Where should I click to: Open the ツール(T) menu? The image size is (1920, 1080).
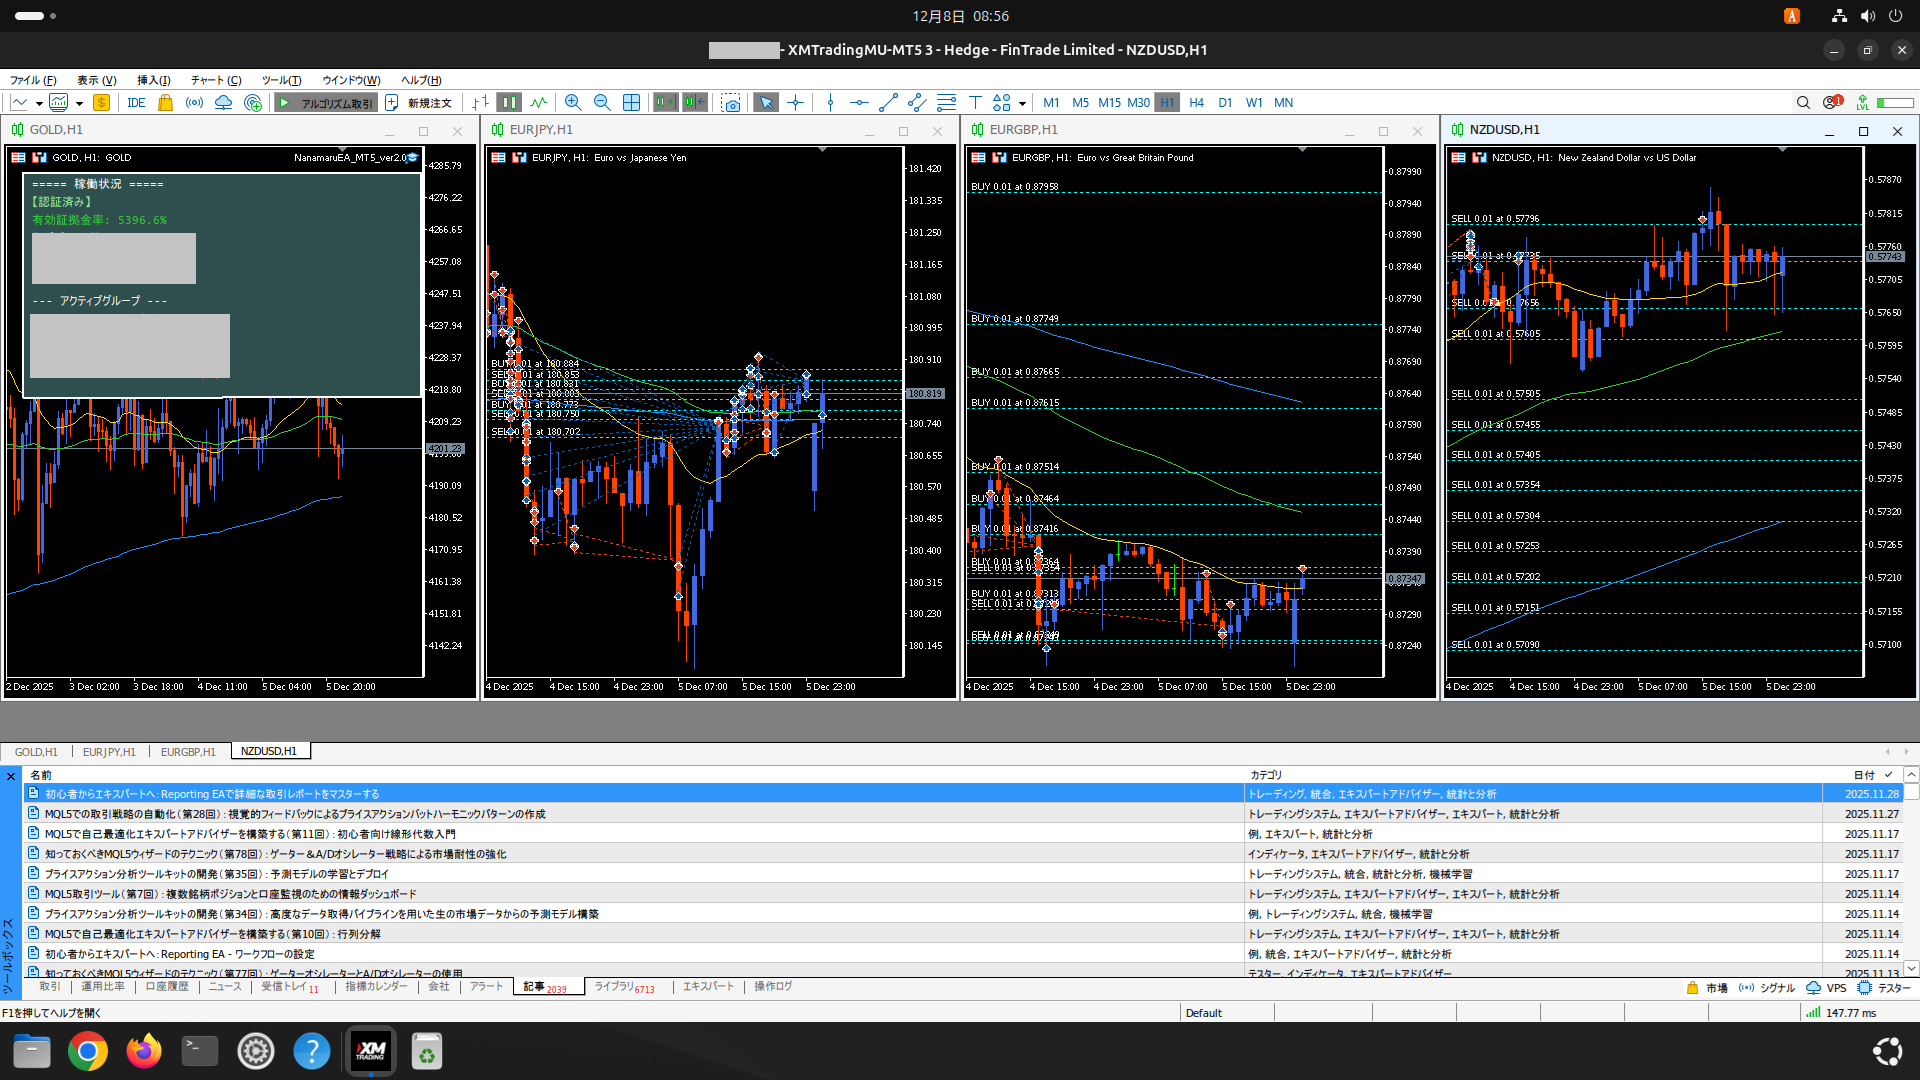(281, 80)
